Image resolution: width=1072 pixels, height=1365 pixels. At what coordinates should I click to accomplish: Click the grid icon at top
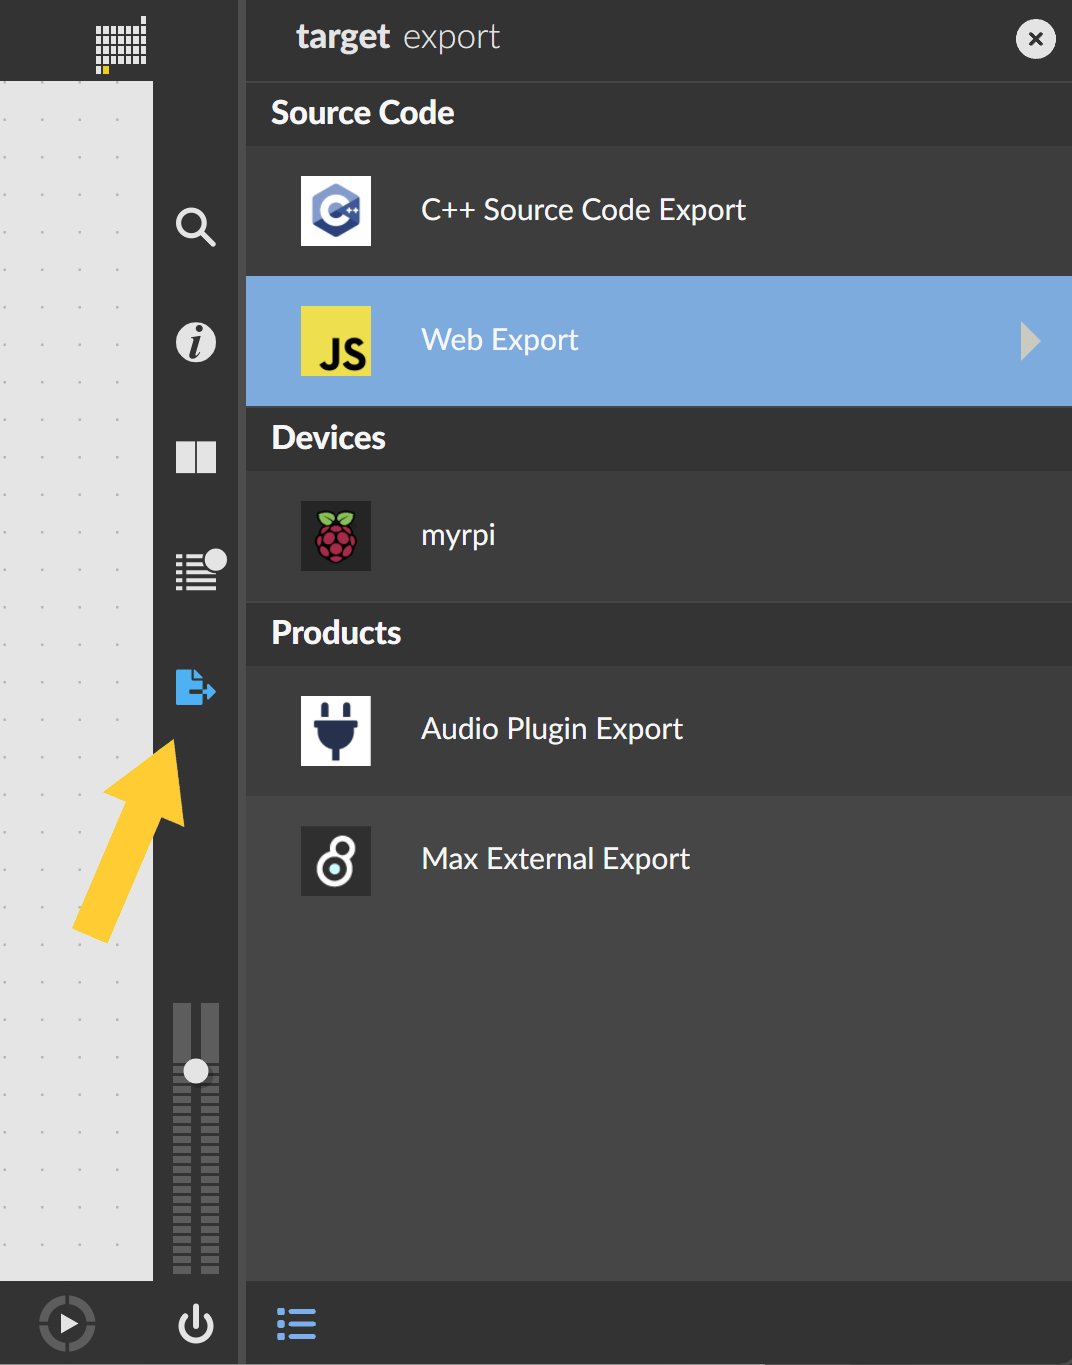click(121, 44)
